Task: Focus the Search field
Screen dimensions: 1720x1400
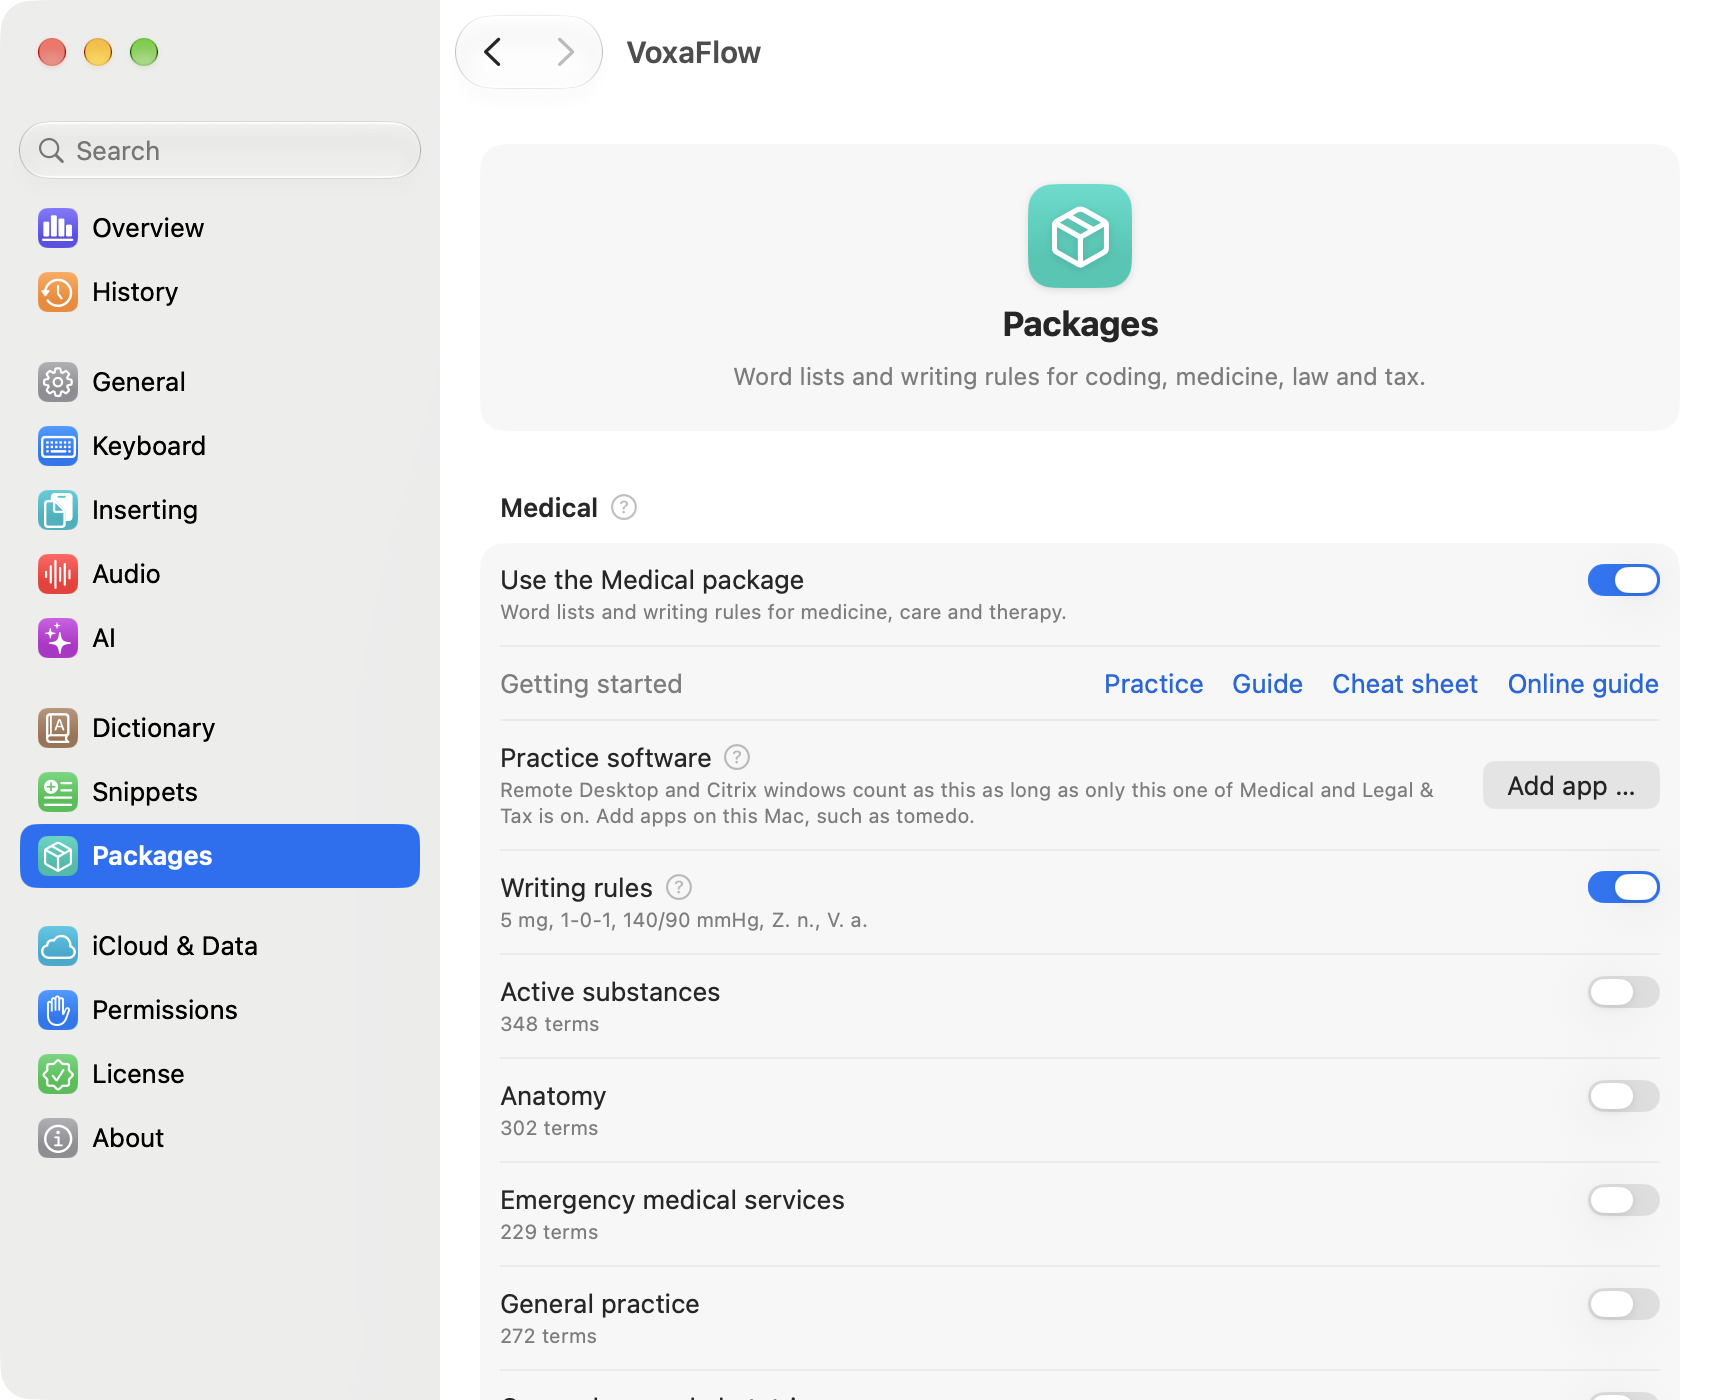Action: pyautogui.click(x=220, y=151)
